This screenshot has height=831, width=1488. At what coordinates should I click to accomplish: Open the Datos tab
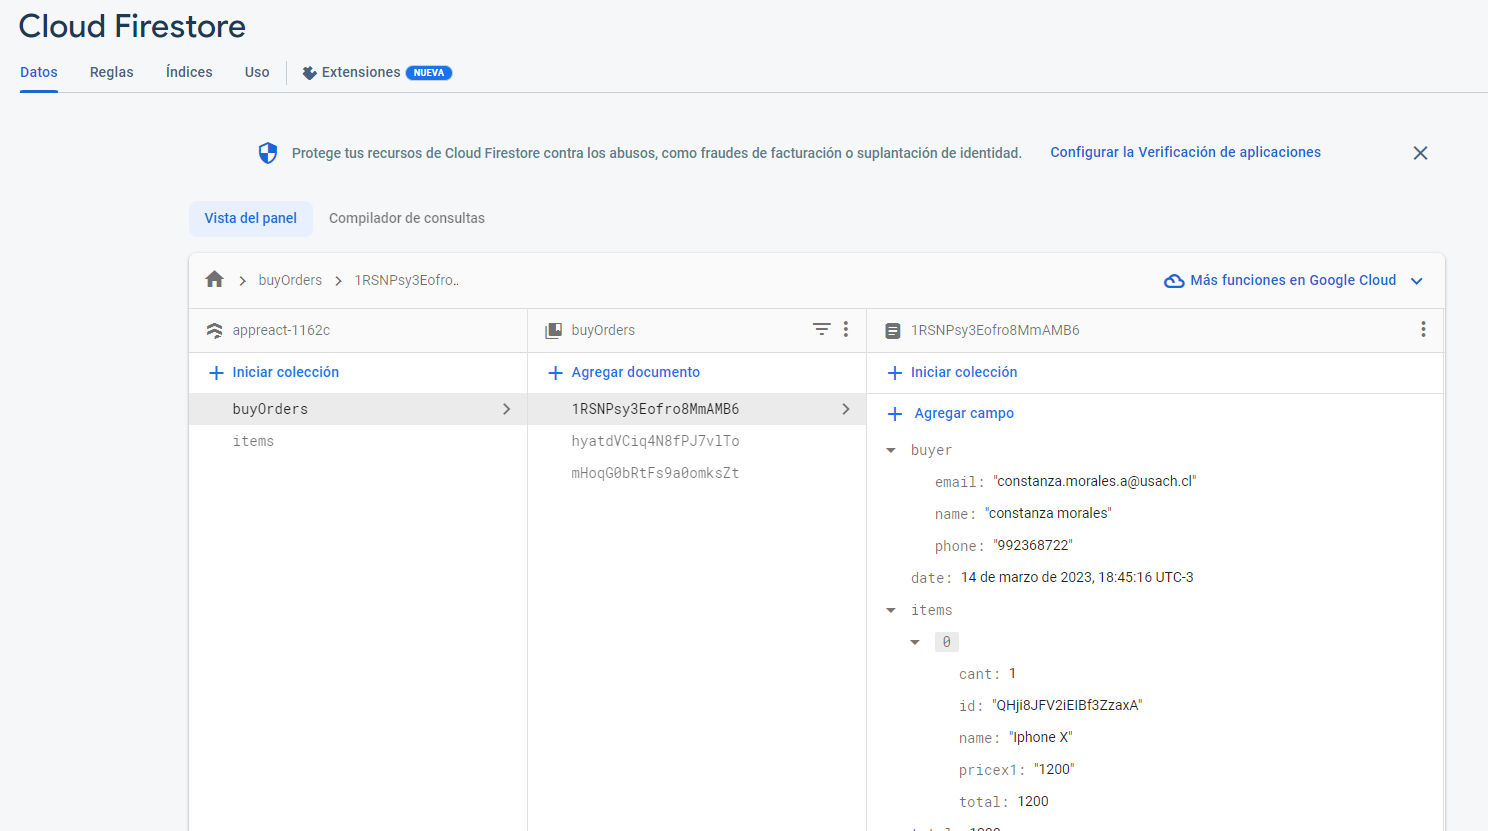pos(39,72)
